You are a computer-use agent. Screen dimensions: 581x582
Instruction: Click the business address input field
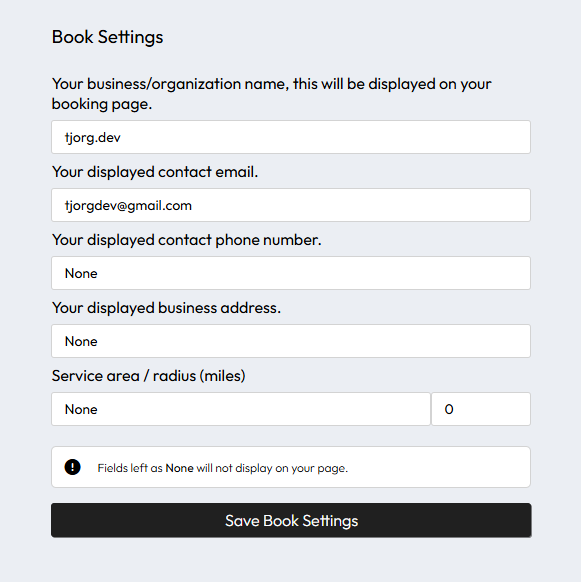(x=291, y=341)
